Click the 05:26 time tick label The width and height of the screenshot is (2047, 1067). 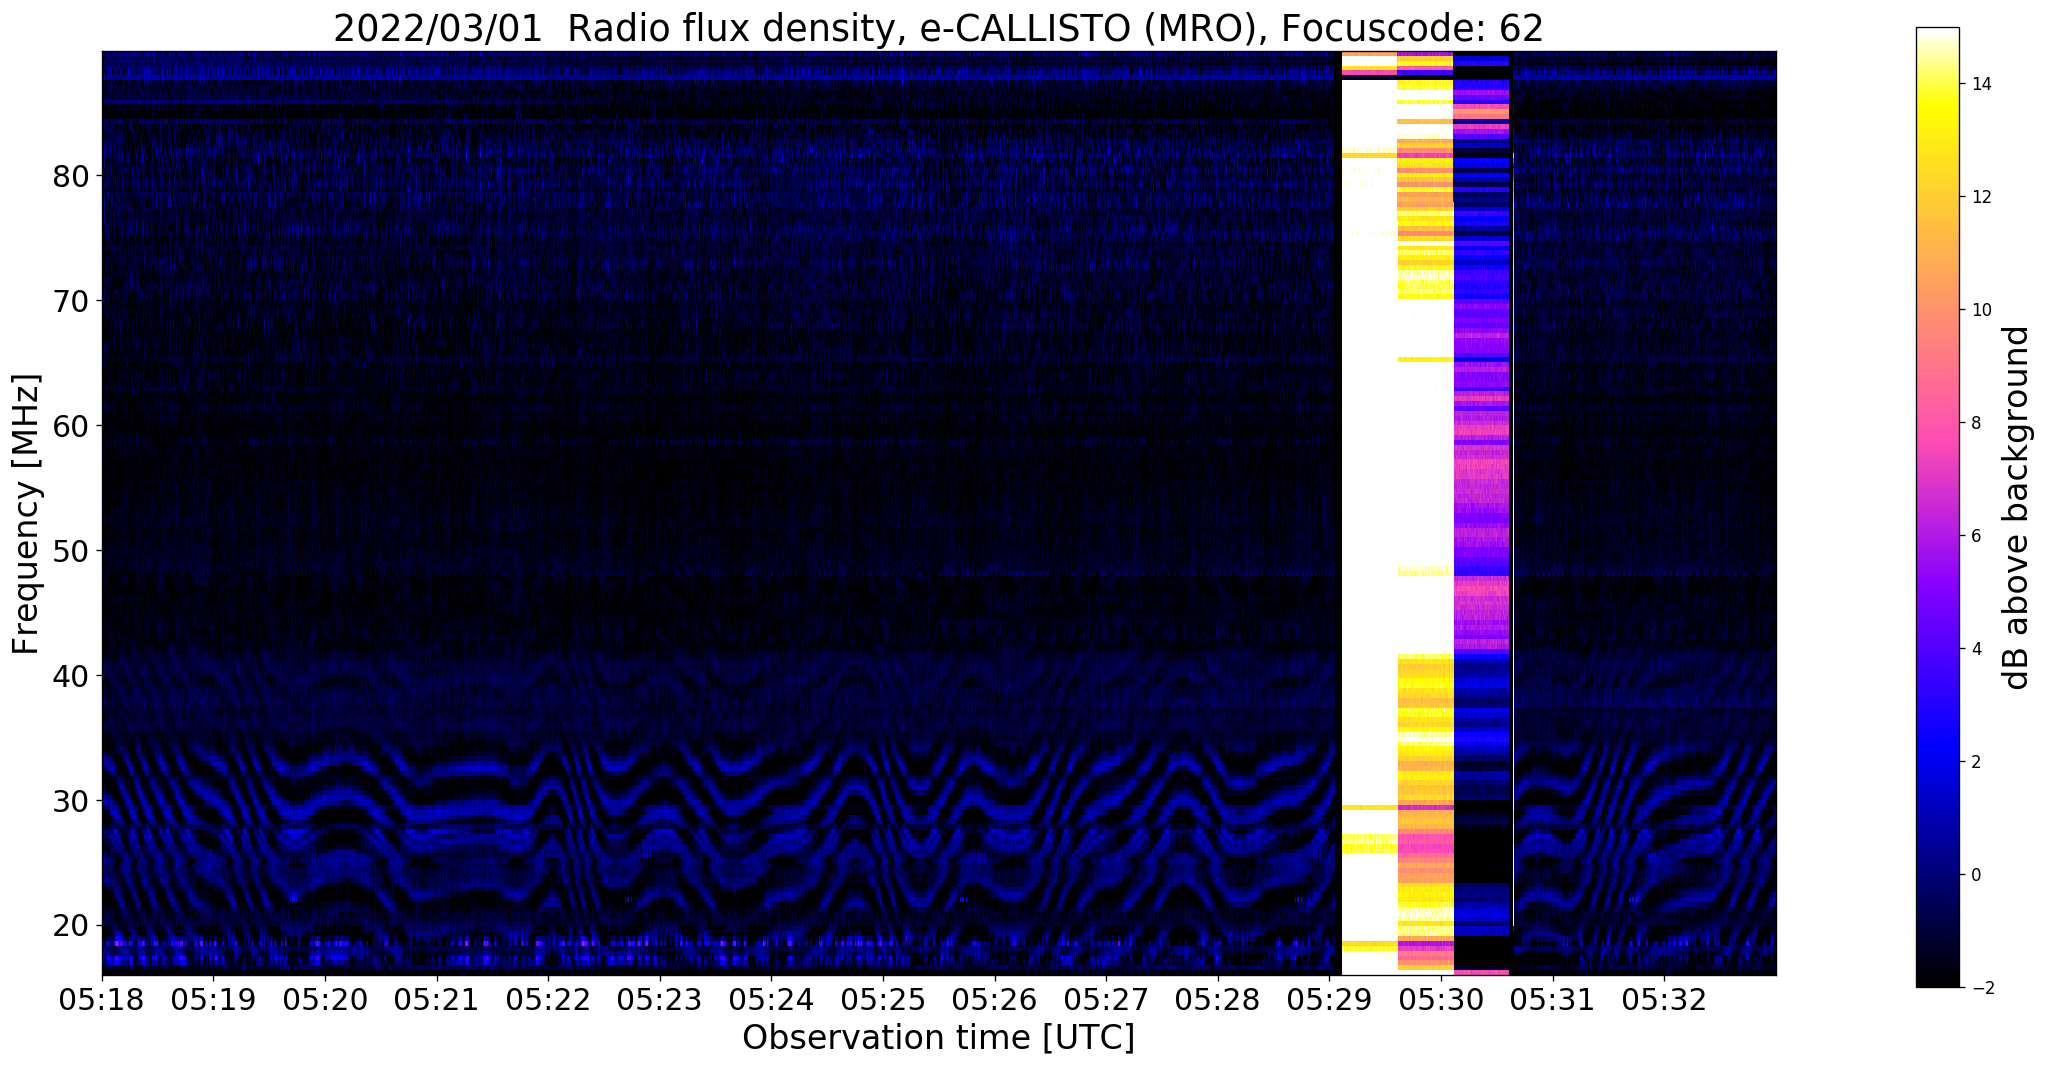pos(994,999)
